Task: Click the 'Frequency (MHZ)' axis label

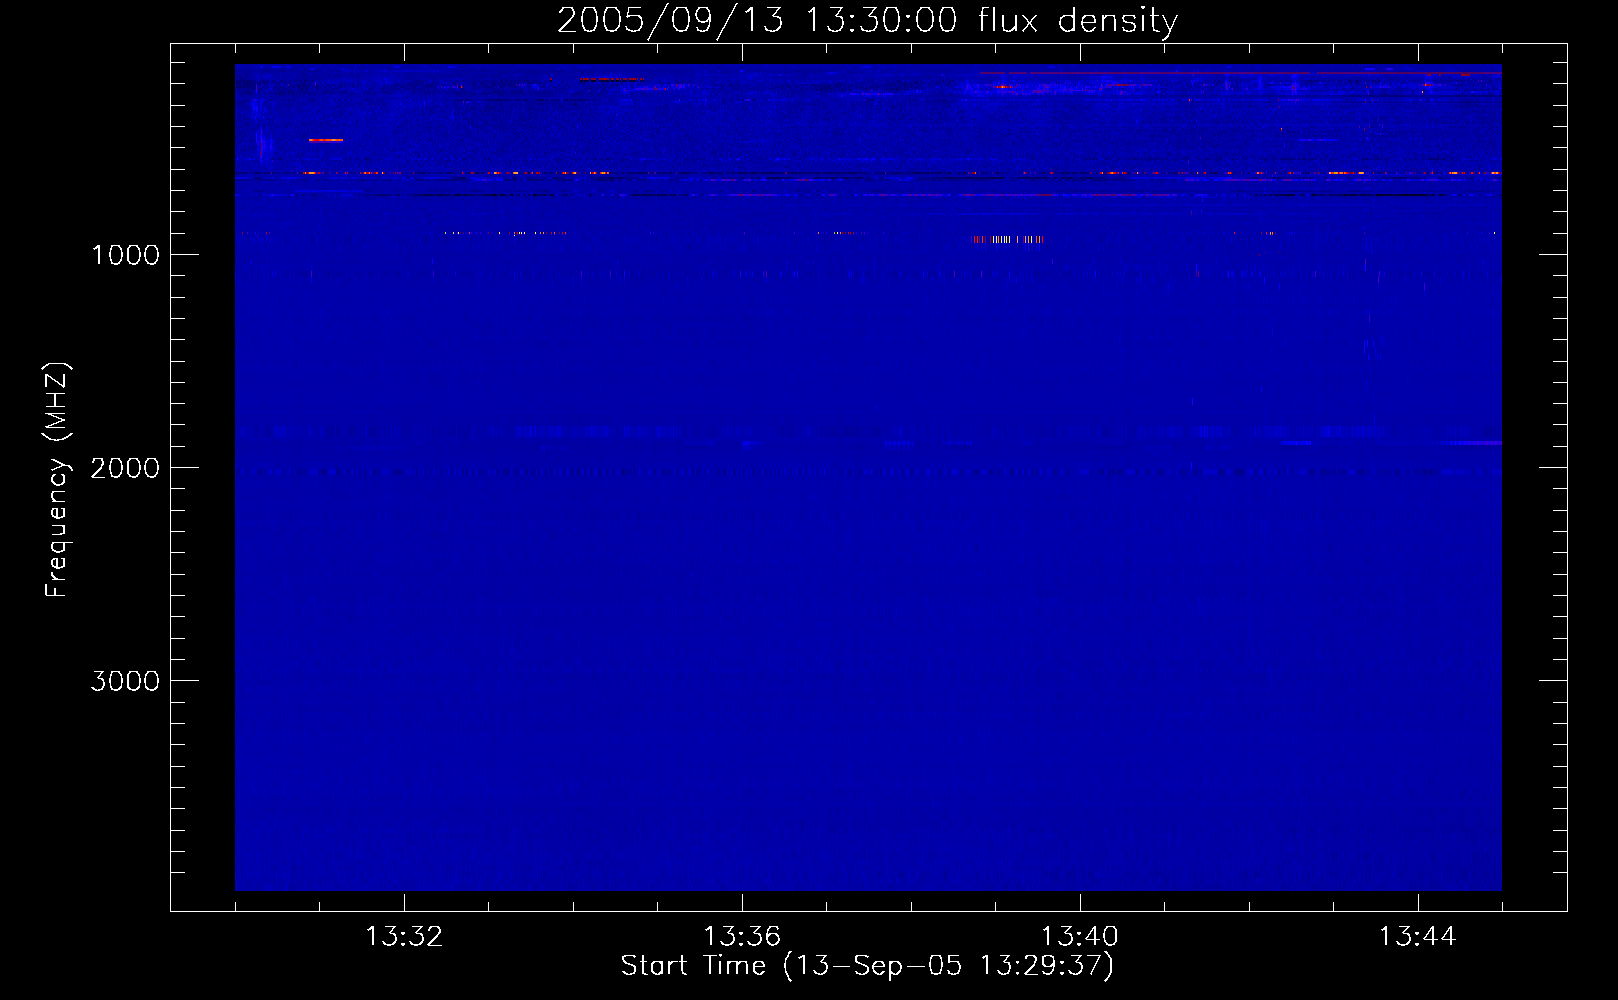Action: (x=57, y=480)
